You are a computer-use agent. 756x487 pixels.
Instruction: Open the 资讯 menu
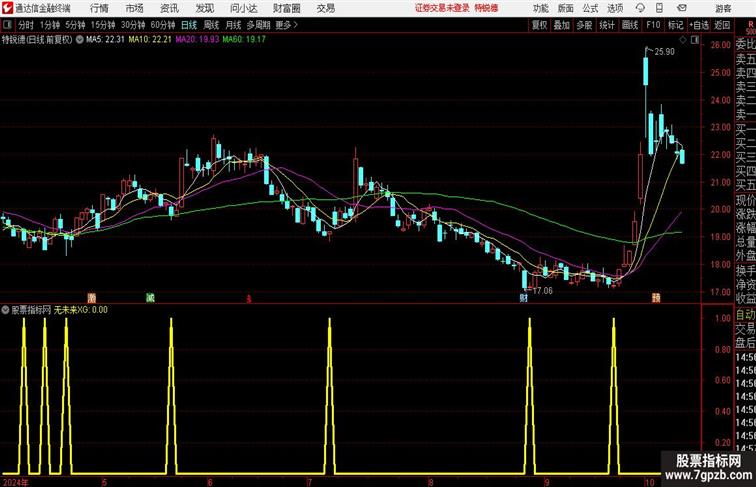click(169, 8)
